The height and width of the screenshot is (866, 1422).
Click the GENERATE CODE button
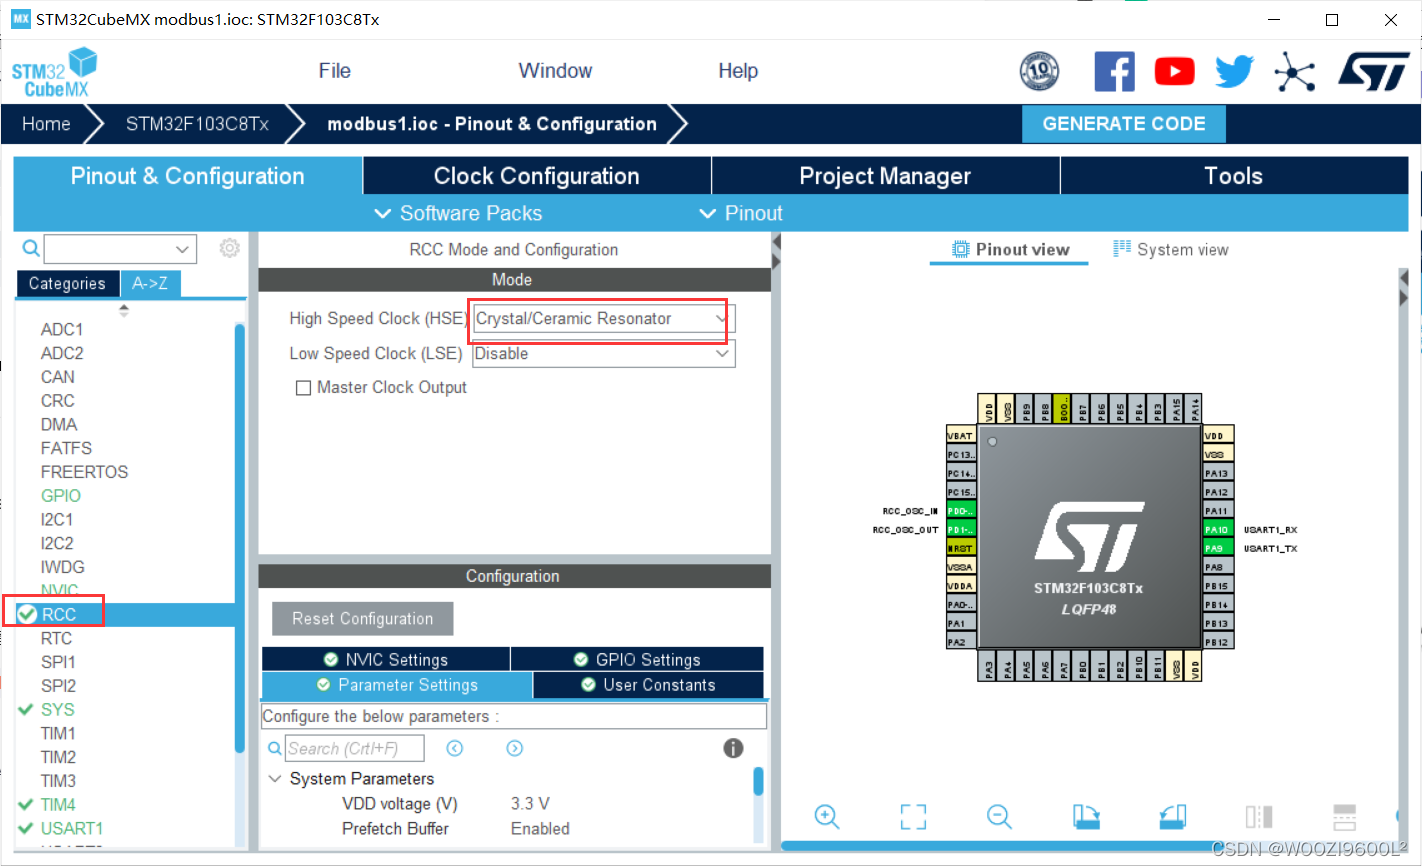click(1124, 124)
